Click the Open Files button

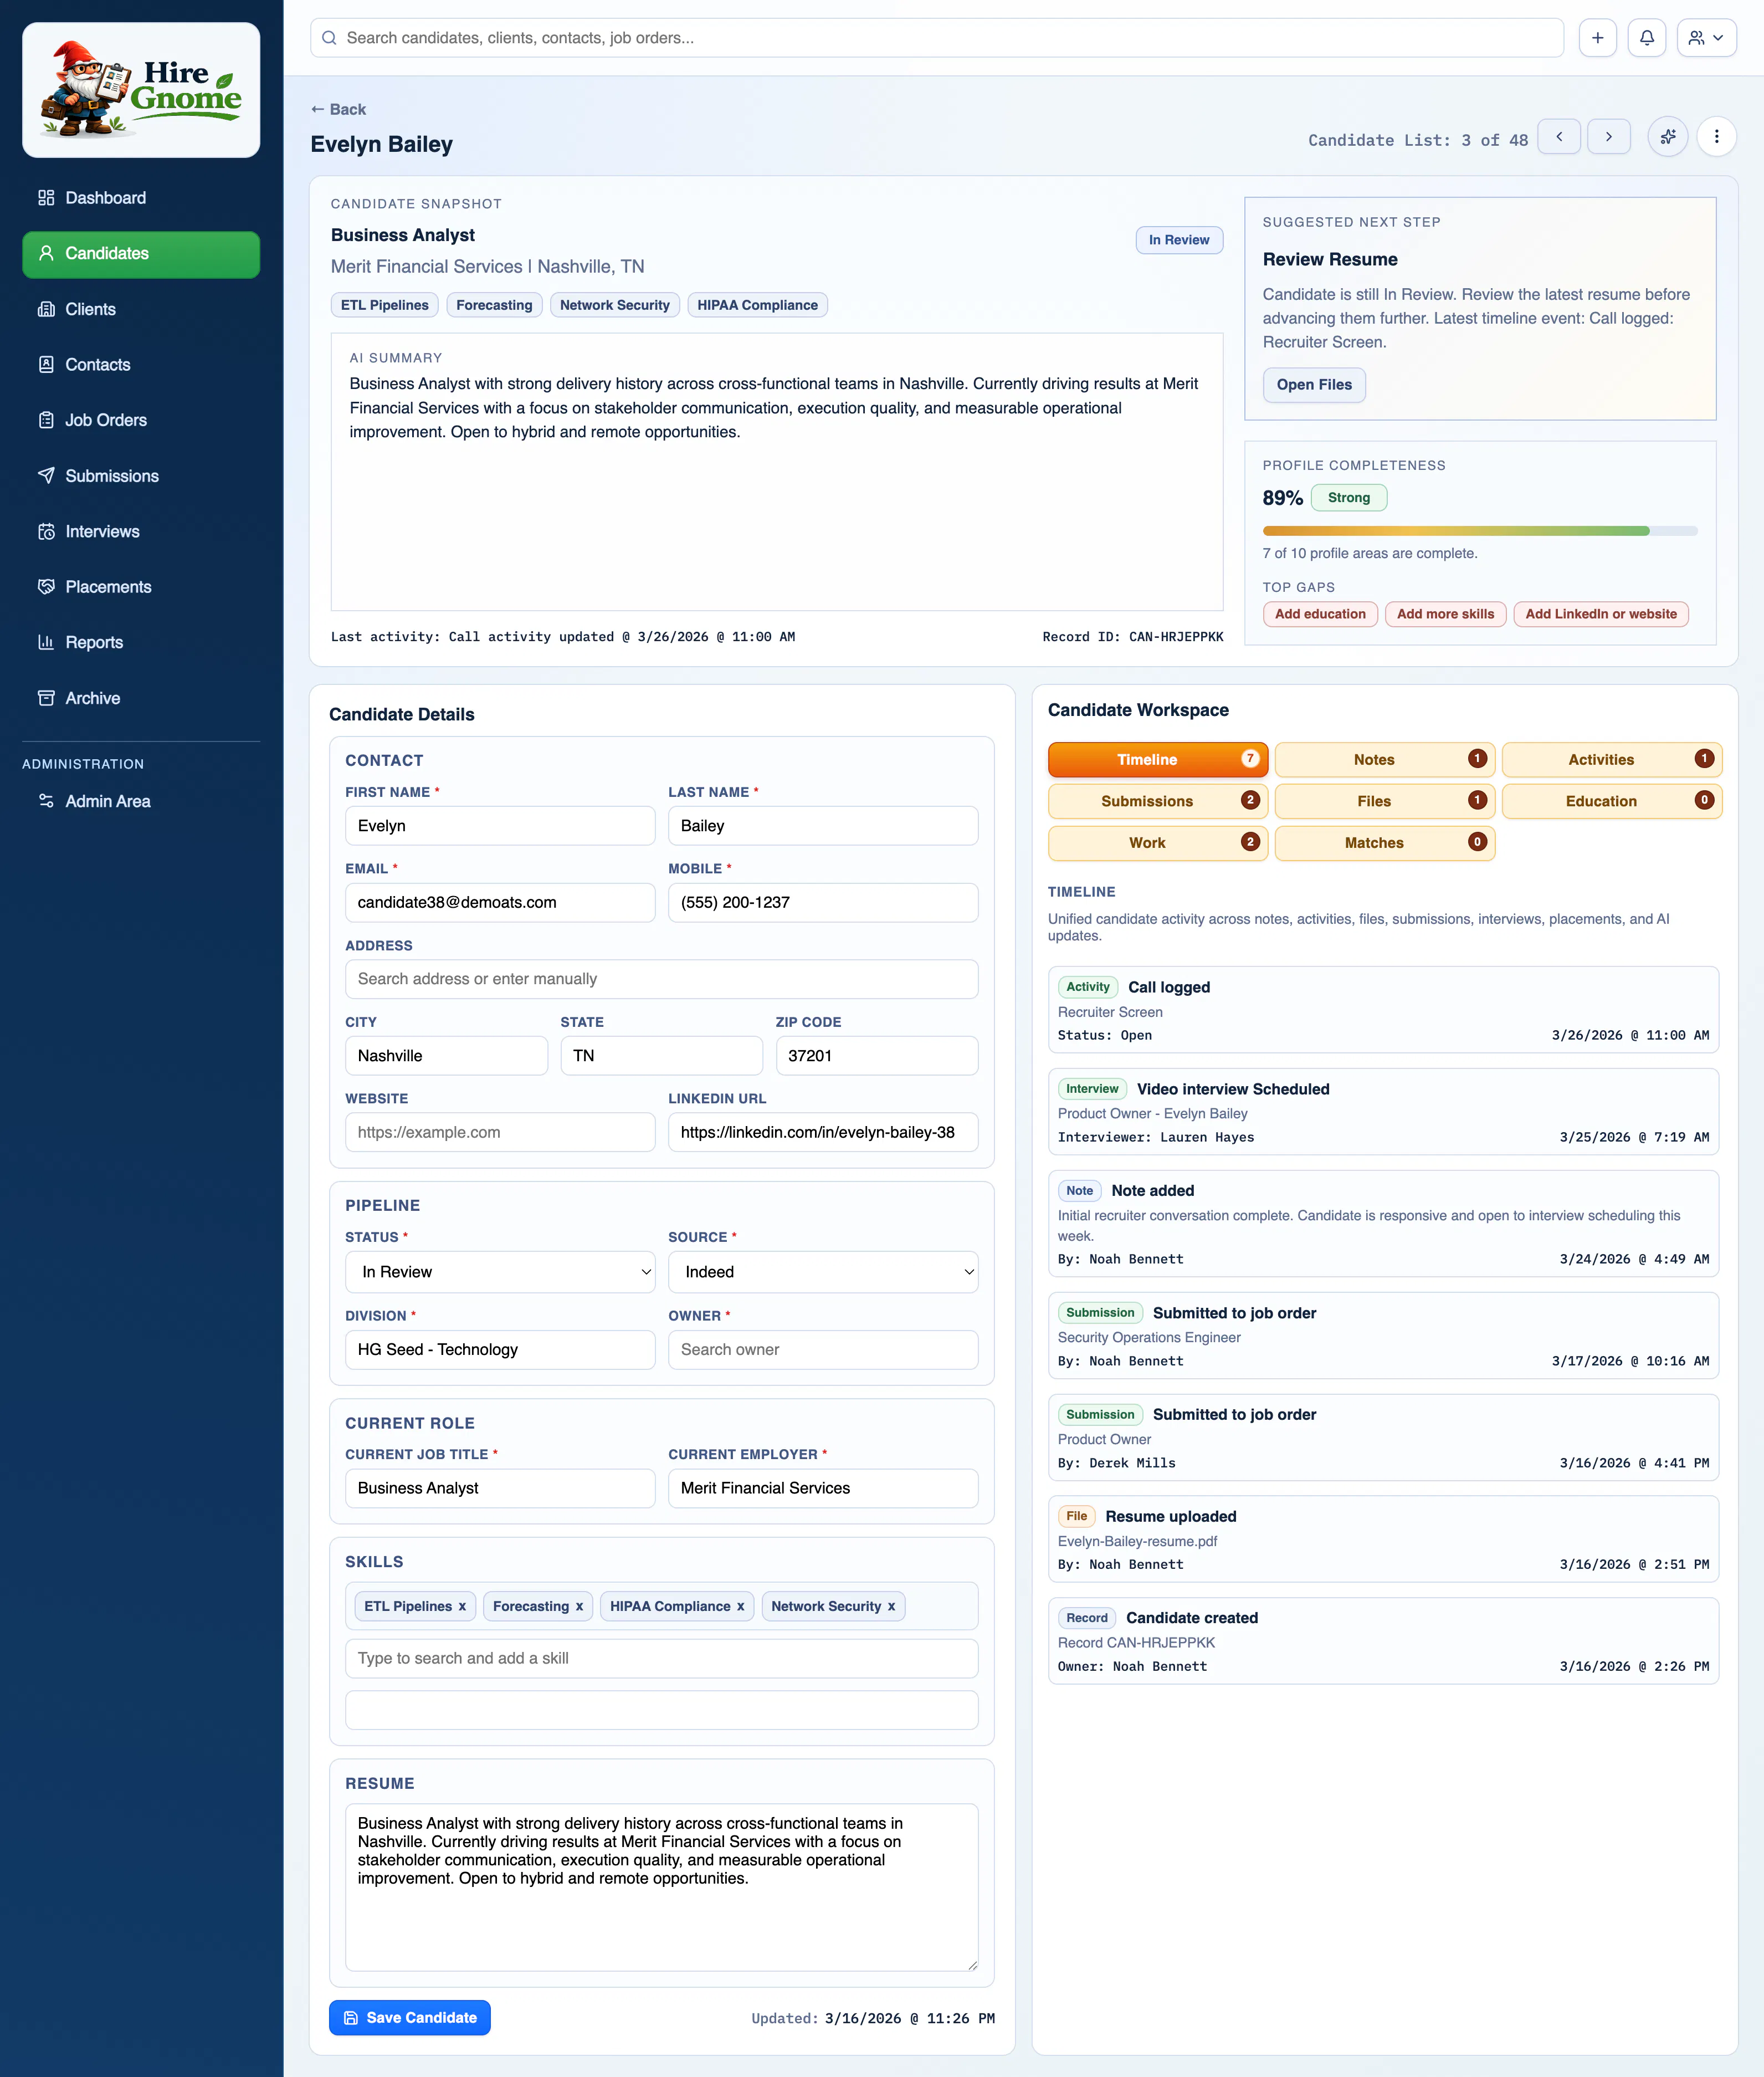1314,385
